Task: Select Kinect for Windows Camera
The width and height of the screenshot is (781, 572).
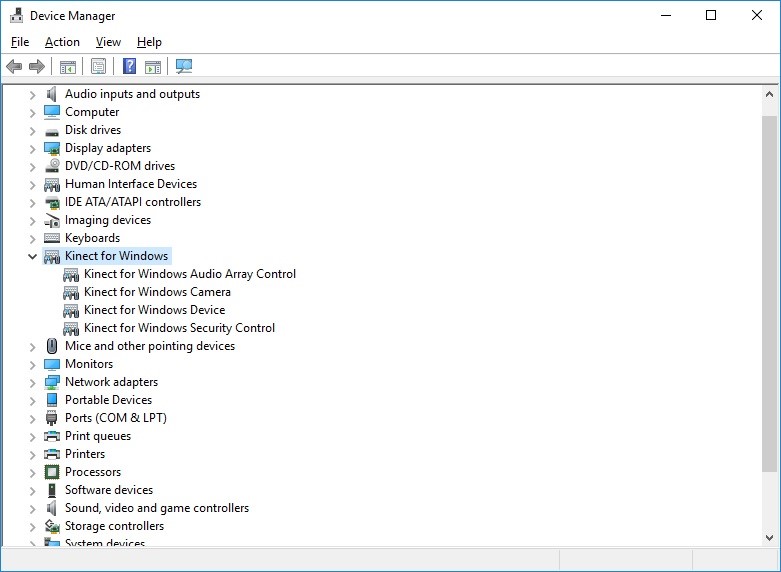Action: tap(157, 292)
